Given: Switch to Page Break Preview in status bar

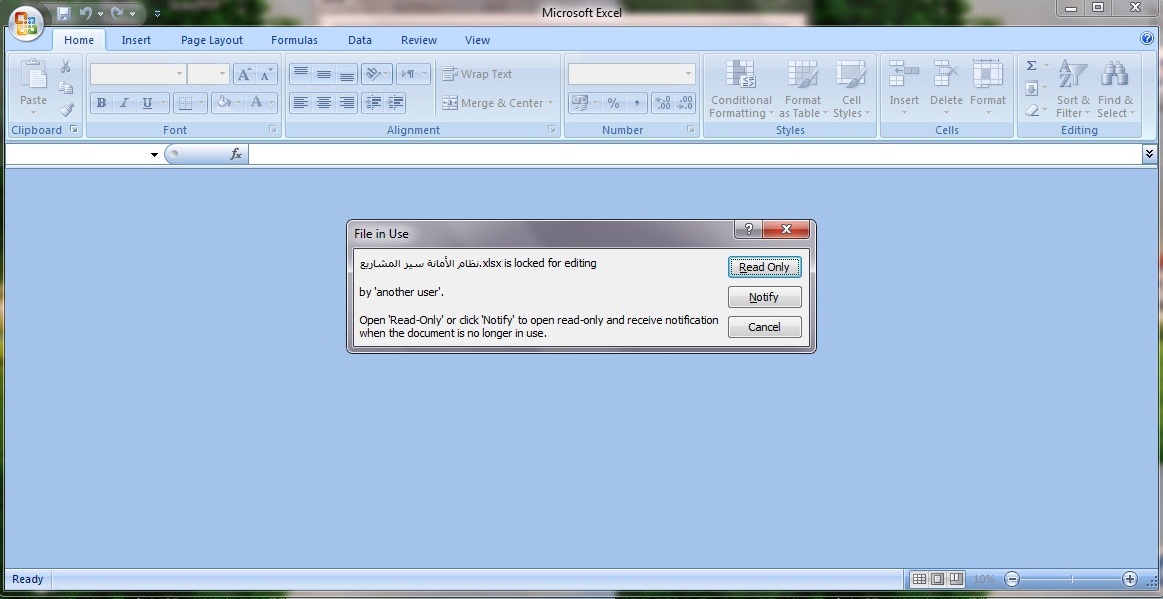Looking at the screenshot, I should 956,579.
